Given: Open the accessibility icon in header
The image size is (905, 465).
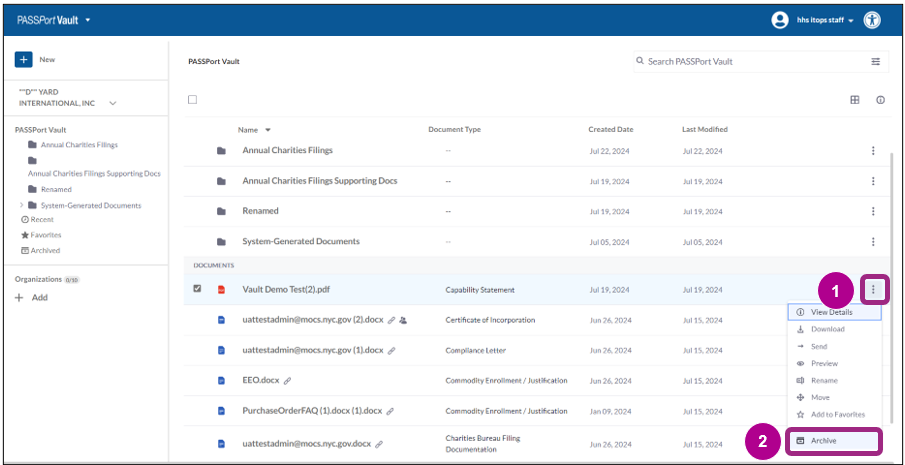Looking at the screenshot, I should coord(872,20).
